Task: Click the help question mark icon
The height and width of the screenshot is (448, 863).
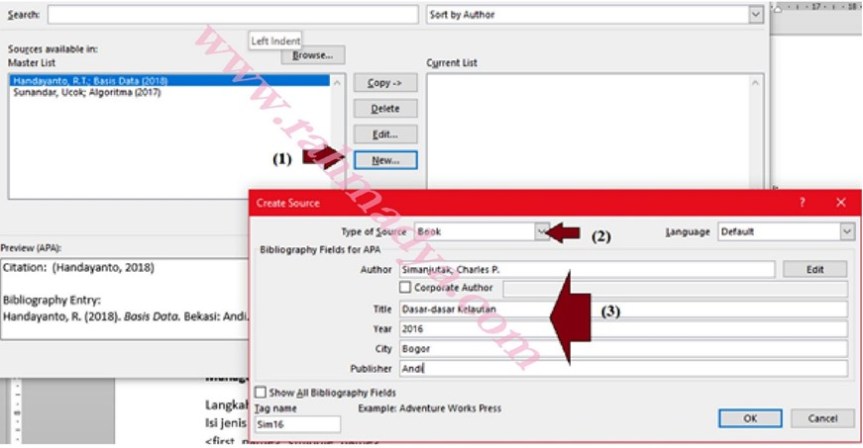Action: coord(802,202)
